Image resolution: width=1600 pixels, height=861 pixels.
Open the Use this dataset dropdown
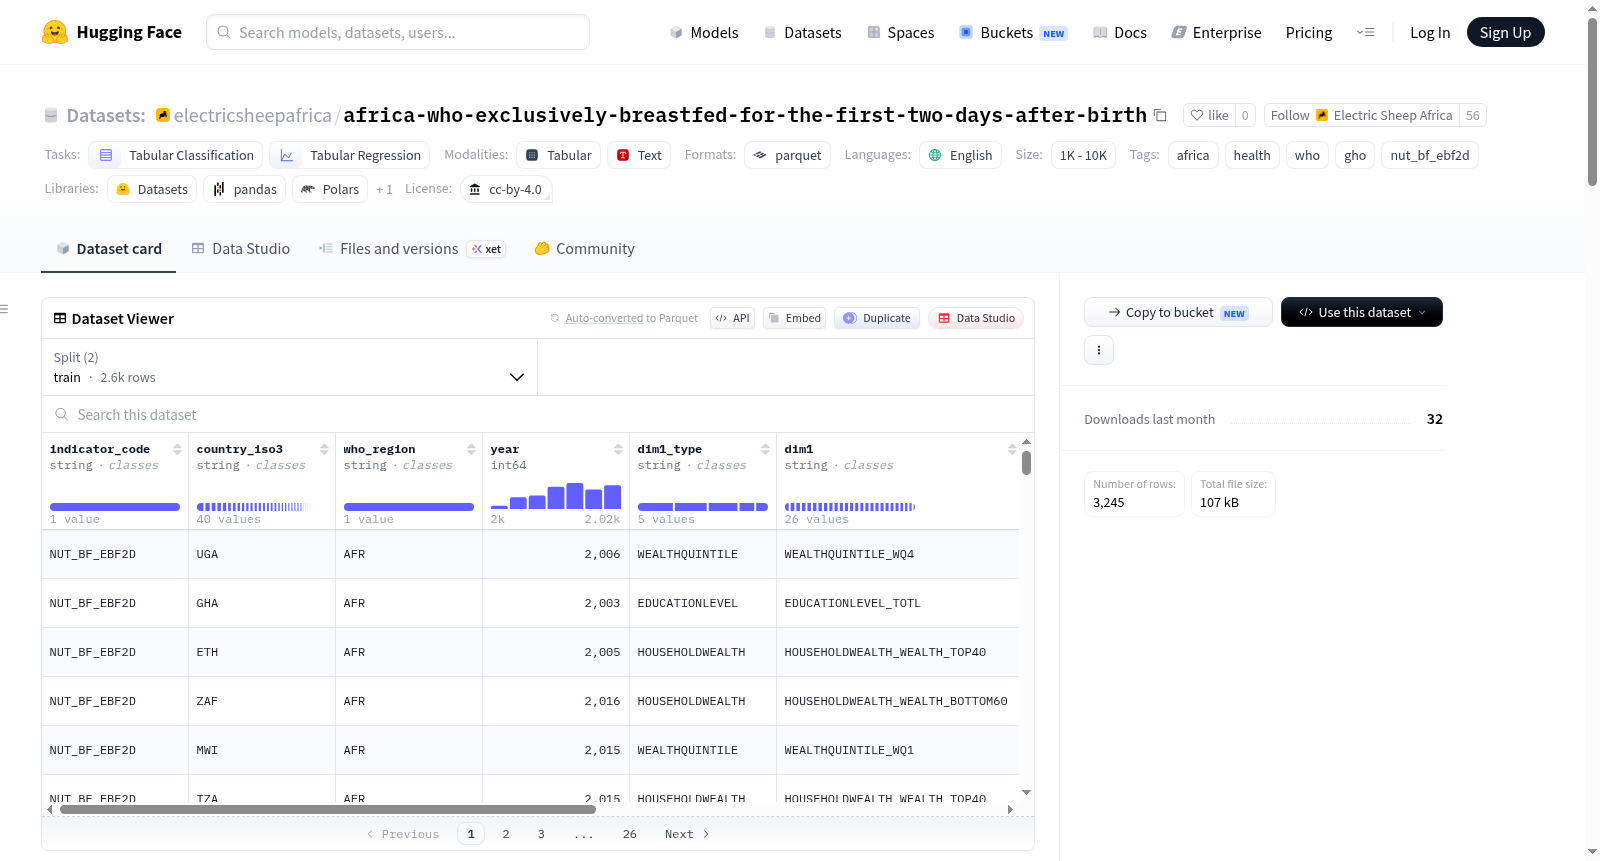(1361, 312)
